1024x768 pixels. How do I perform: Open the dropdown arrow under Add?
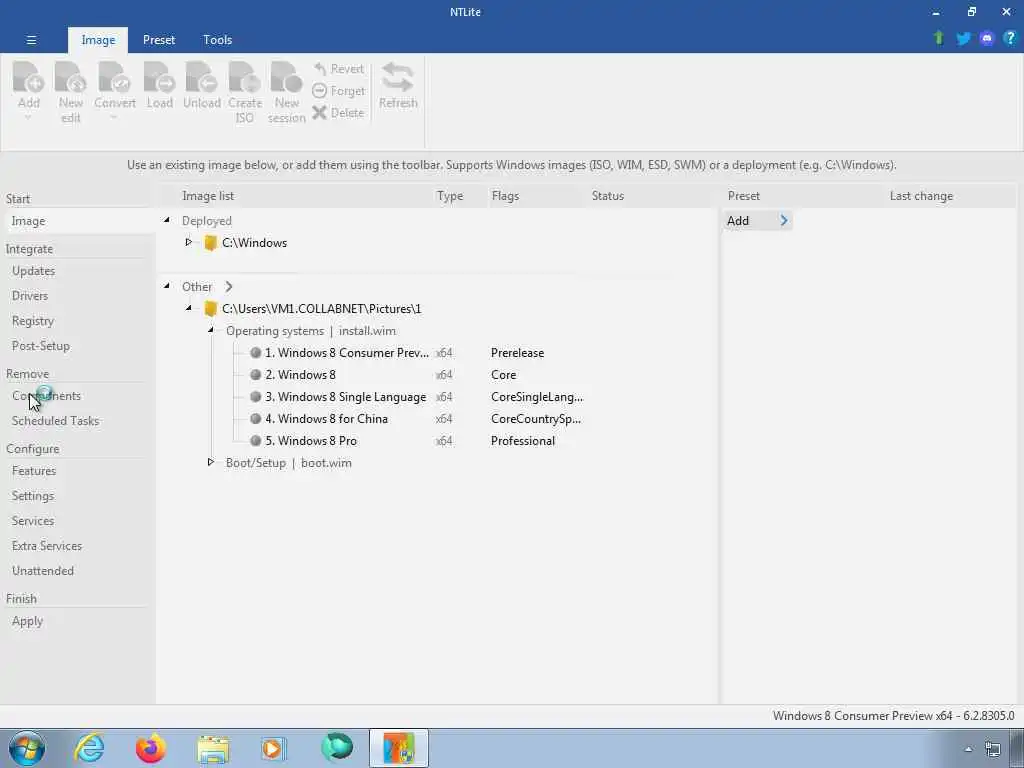(28, 118)
